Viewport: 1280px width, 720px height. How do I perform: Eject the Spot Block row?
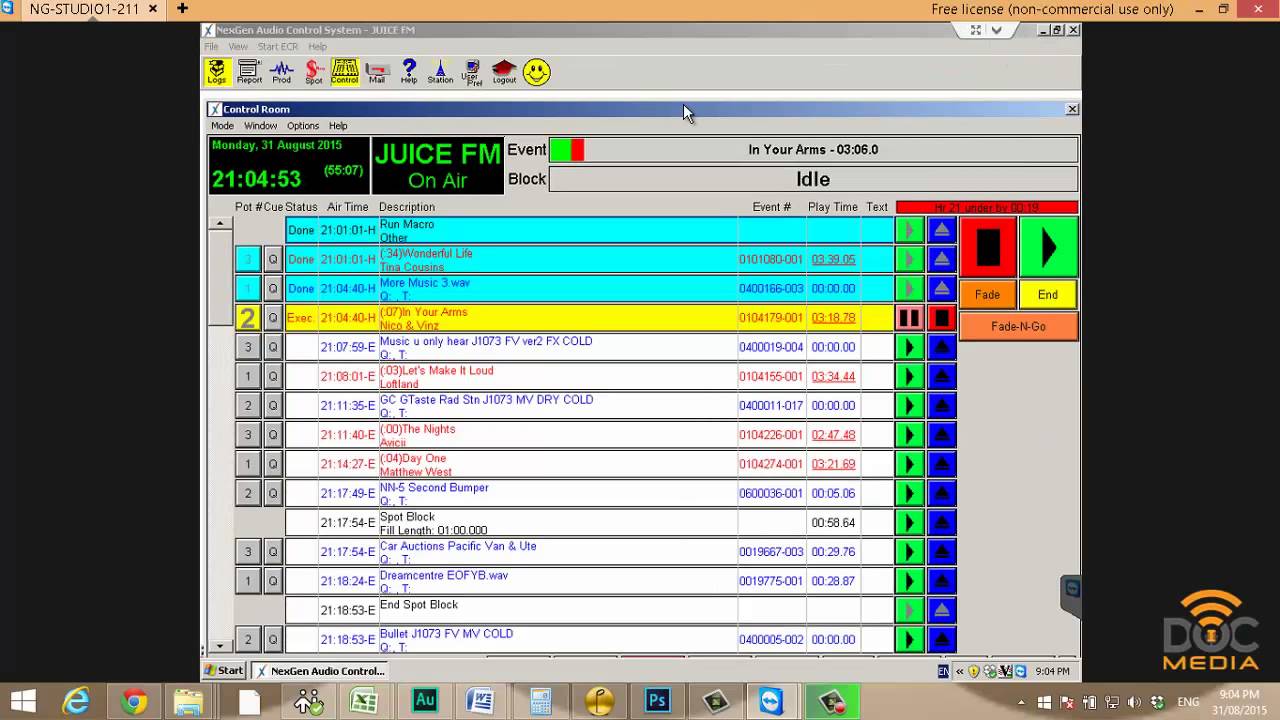[x=941, y=522]
